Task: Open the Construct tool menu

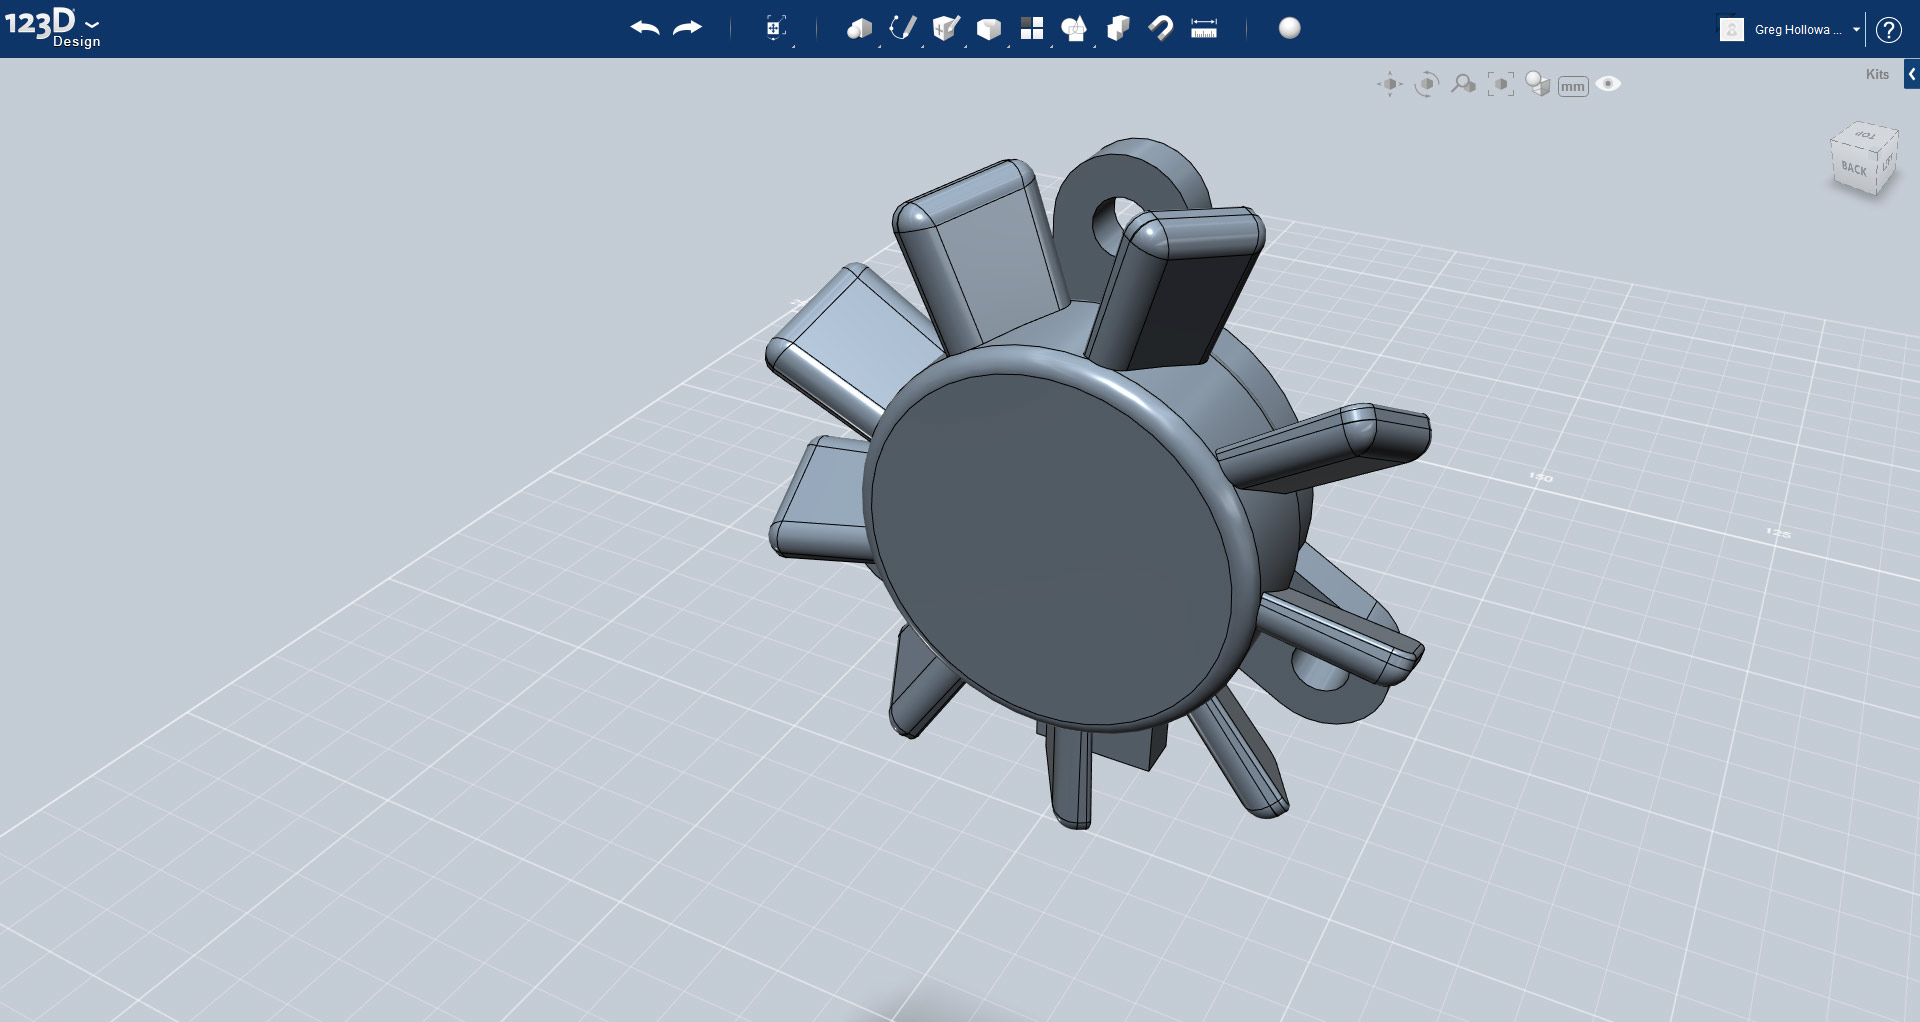Action: tap(946, 28)
